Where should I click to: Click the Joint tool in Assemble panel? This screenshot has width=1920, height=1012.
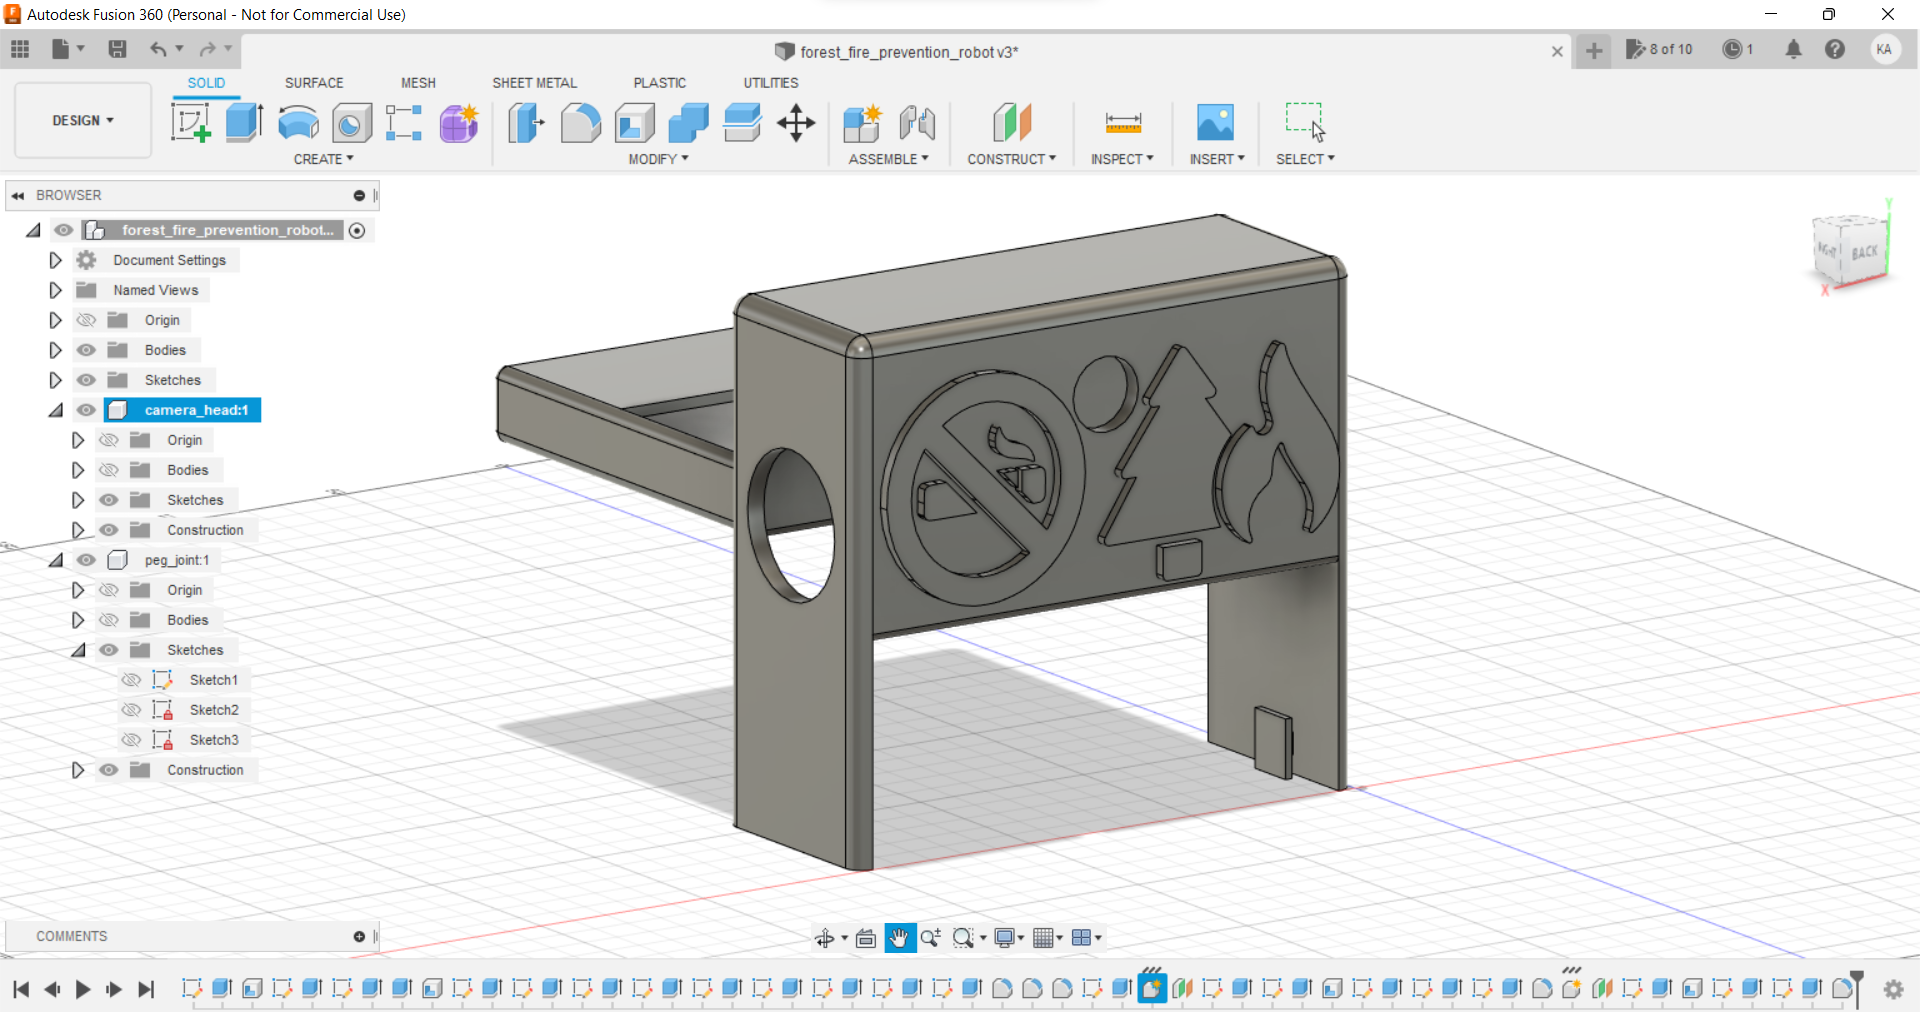point(917,122)
